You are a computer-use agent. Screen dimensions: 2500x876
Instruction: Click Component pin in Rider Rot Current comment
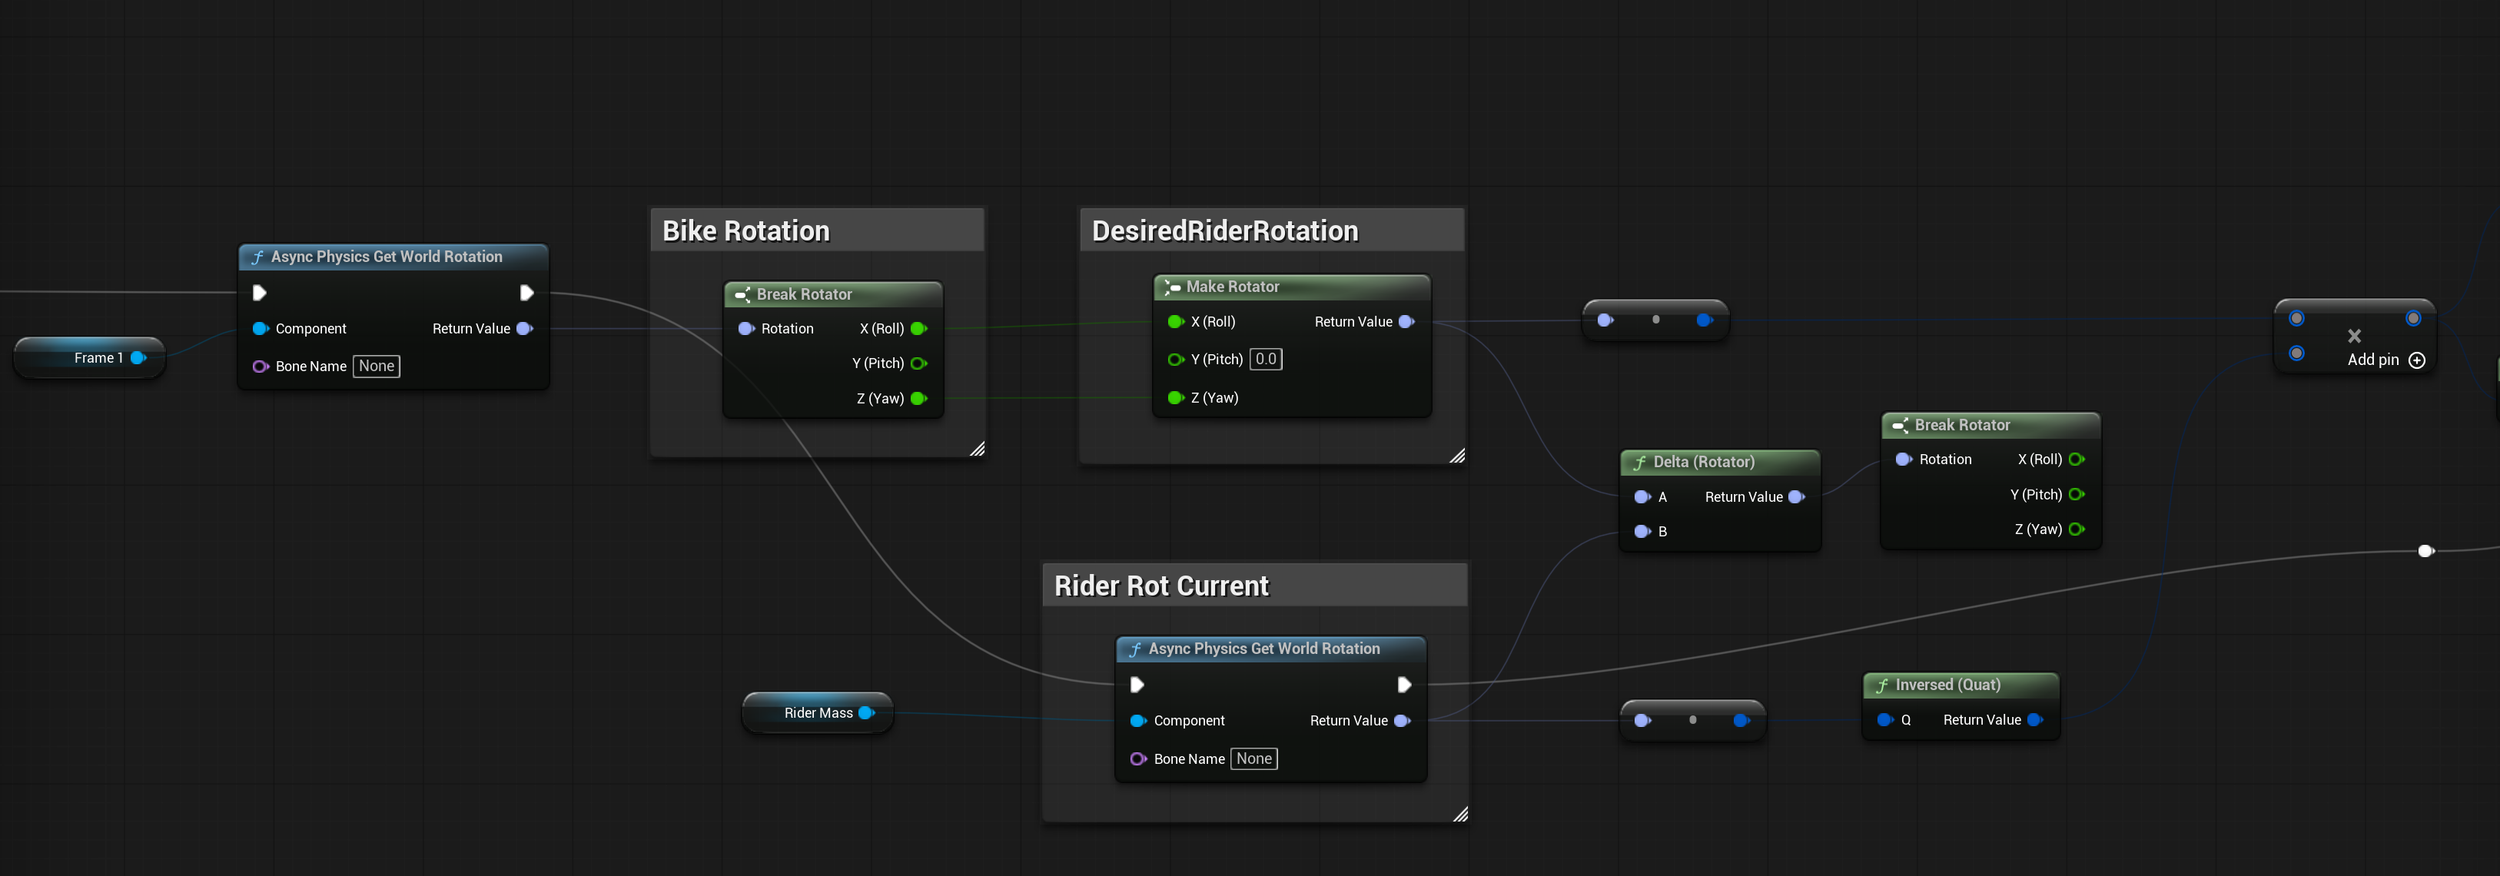(1138, 721)
